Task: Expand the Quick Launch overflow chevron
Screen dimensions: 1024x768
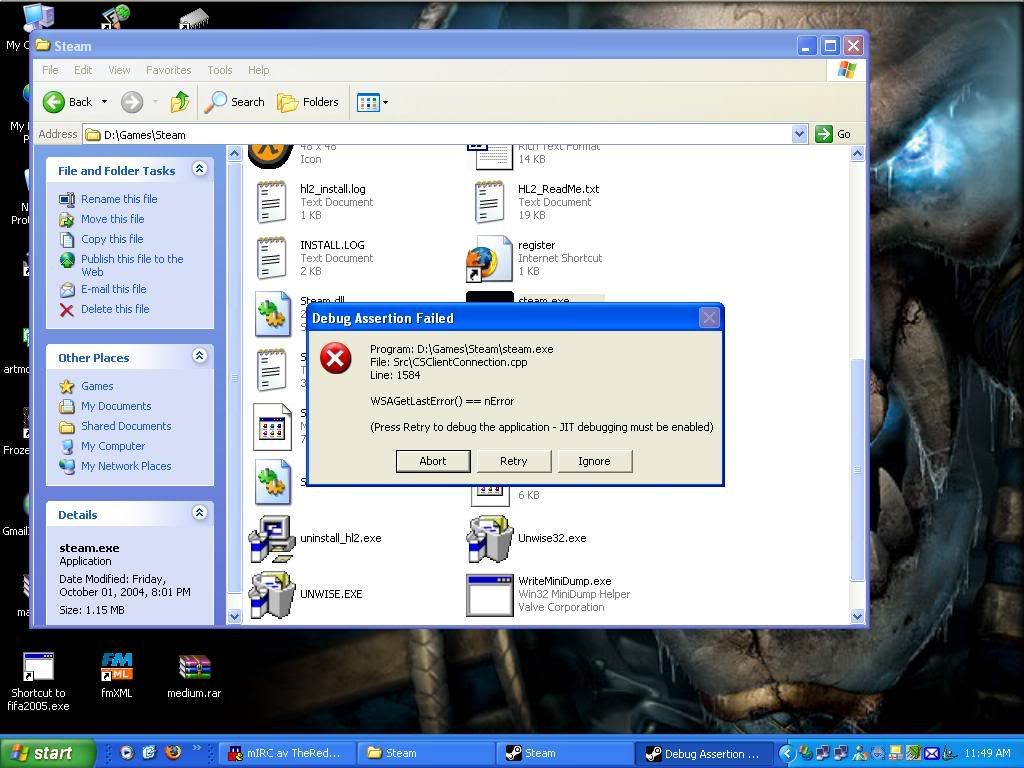Action: [197, 748]
